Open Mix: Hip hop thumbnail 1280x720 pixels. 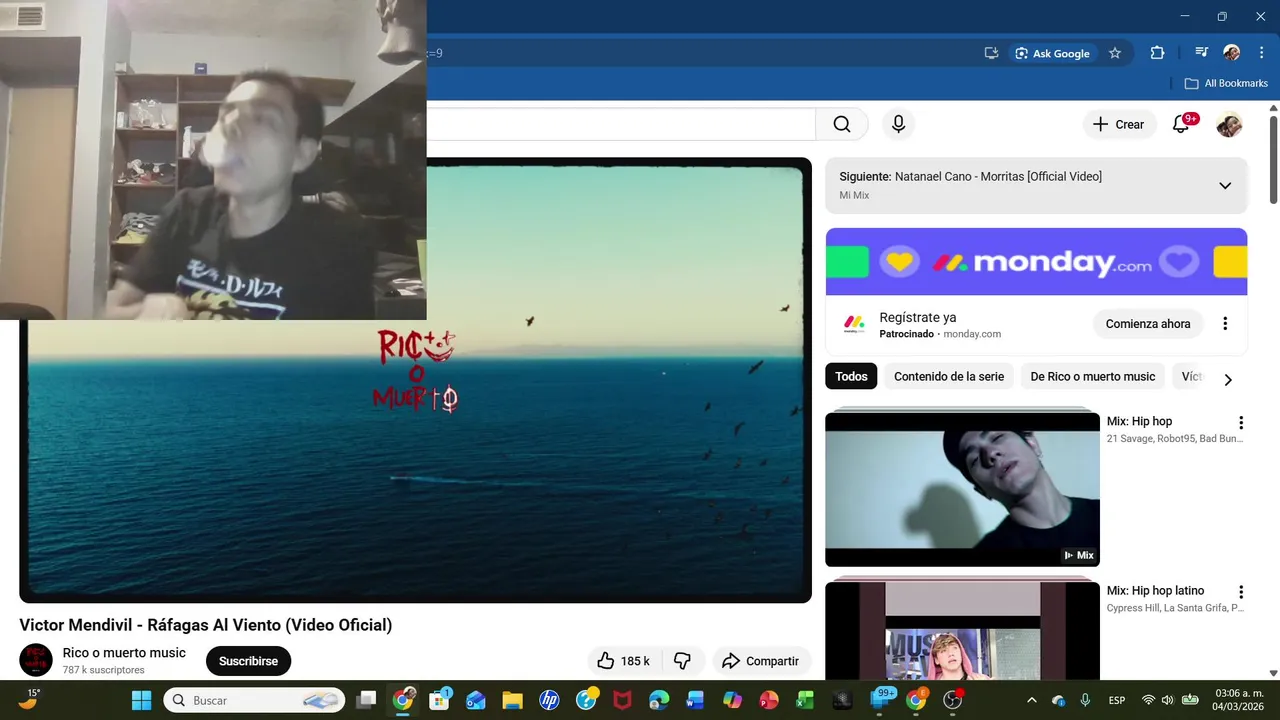pyautogui.click(x=962, y=488)
